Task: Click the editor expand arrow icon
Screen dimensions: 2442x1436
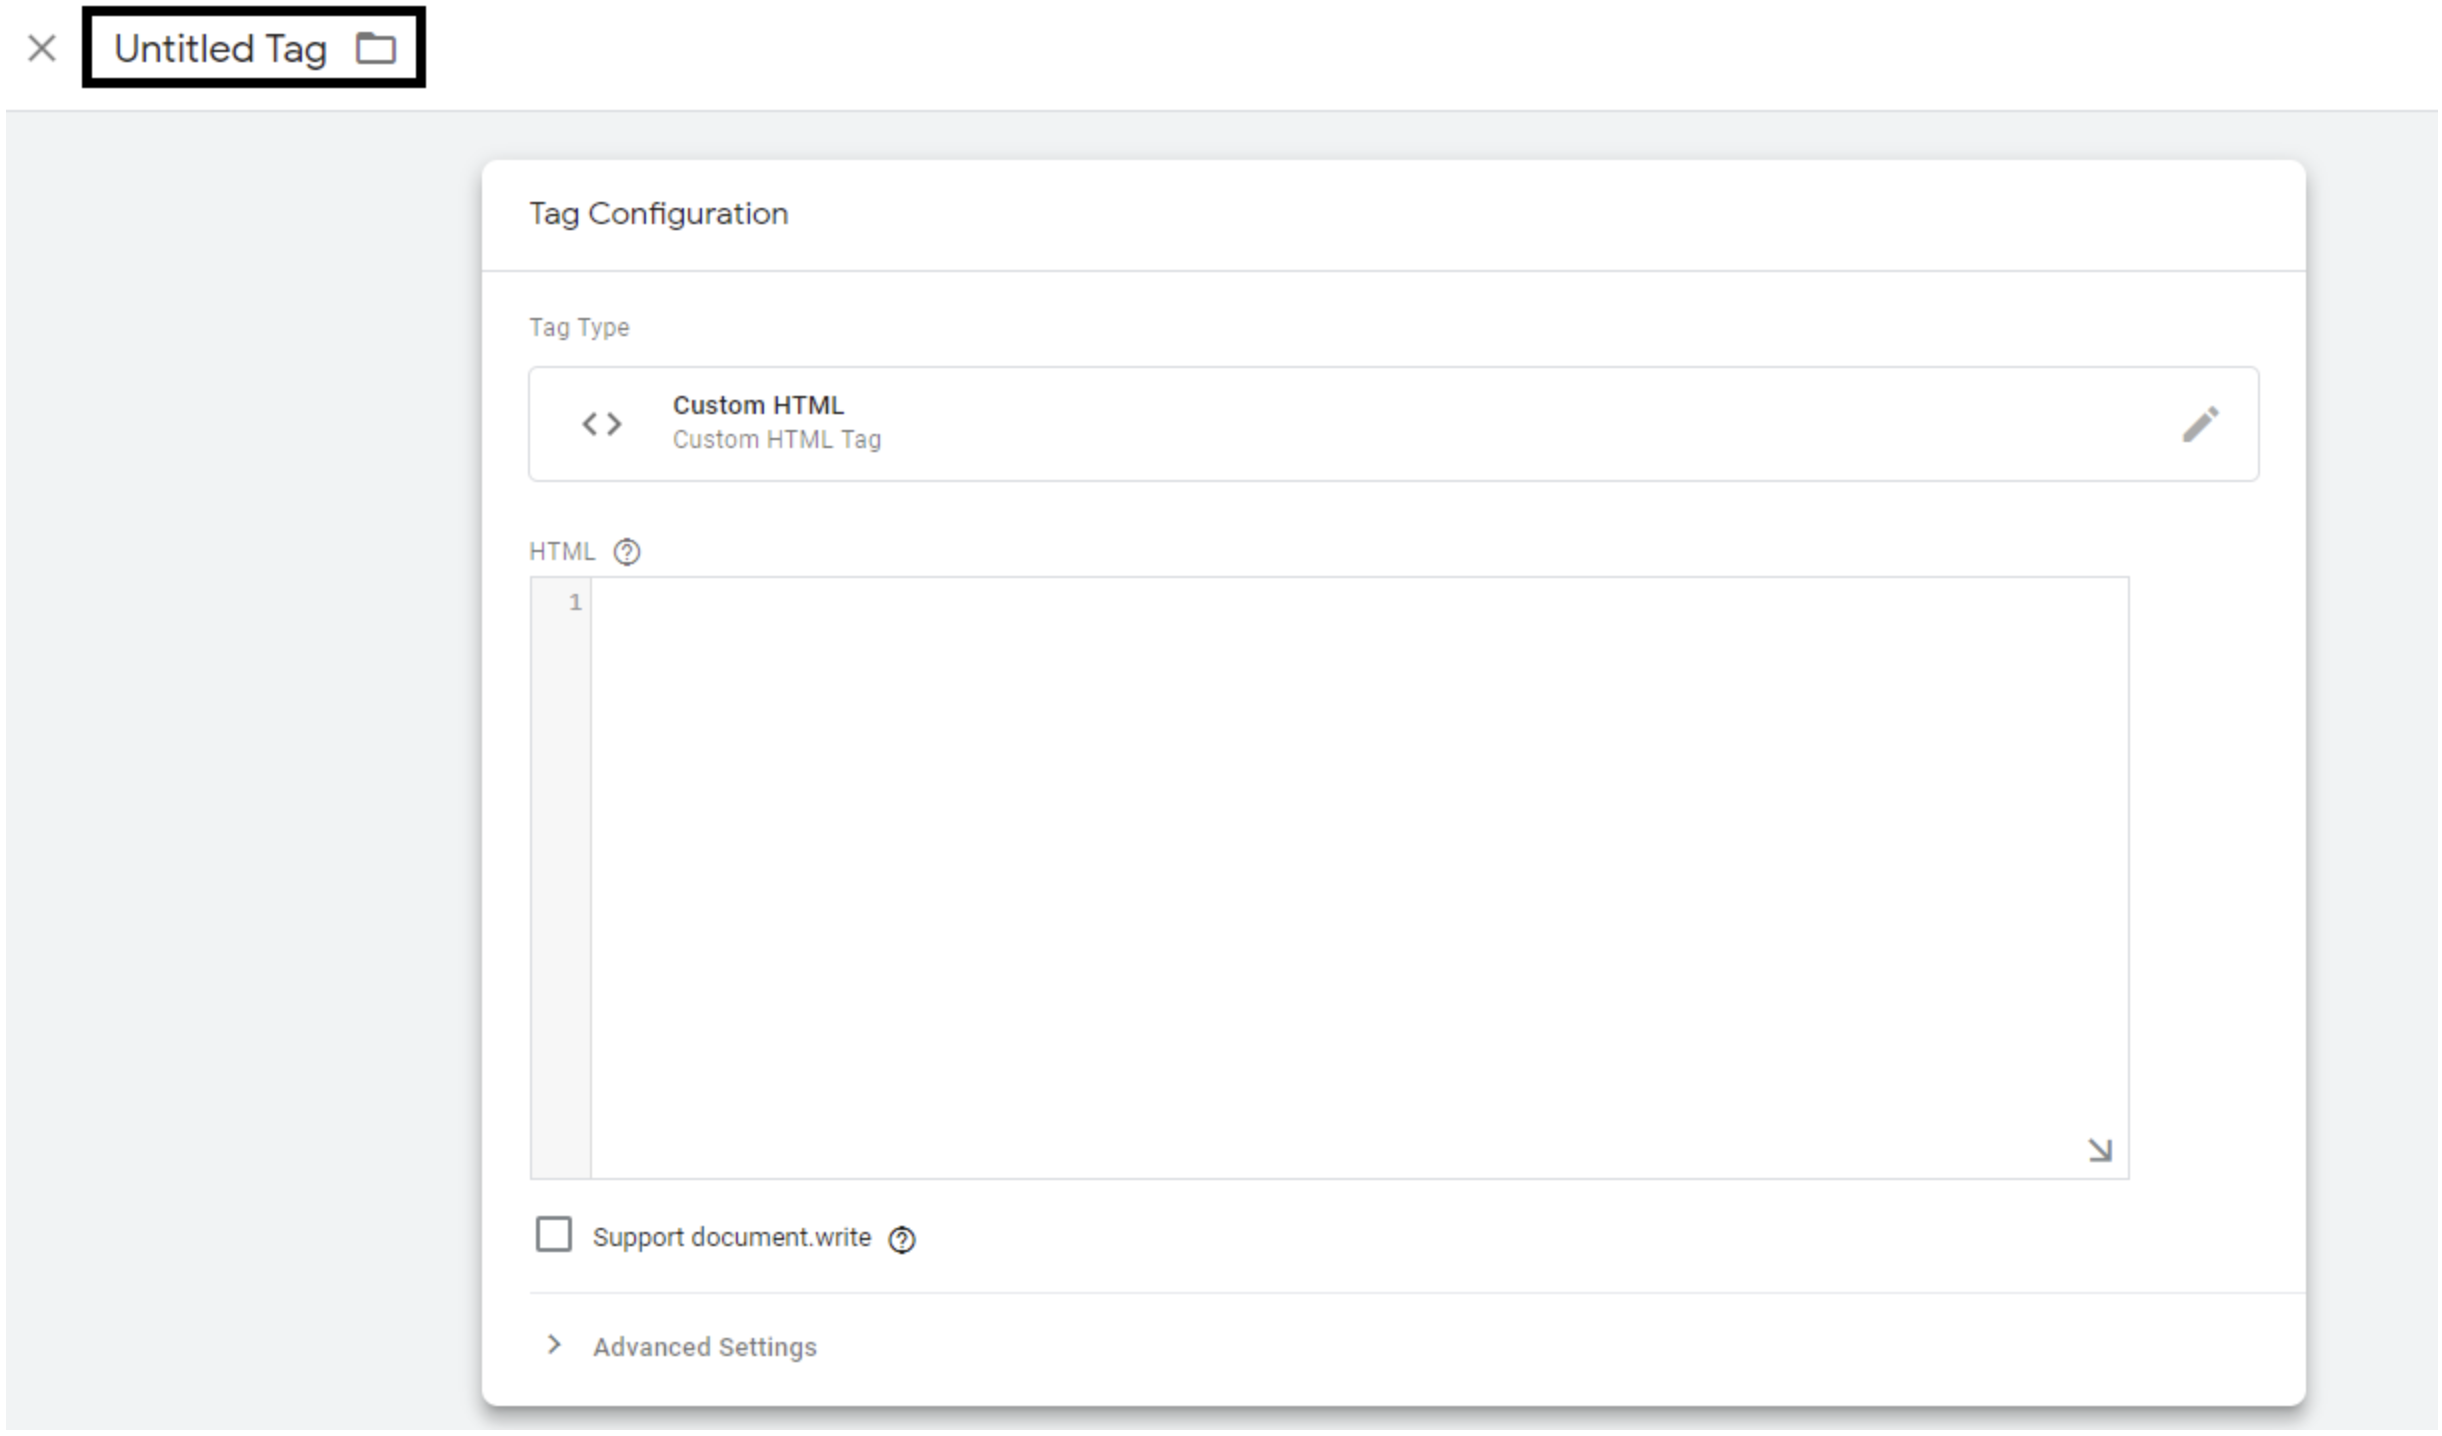Action: 2100,1150
